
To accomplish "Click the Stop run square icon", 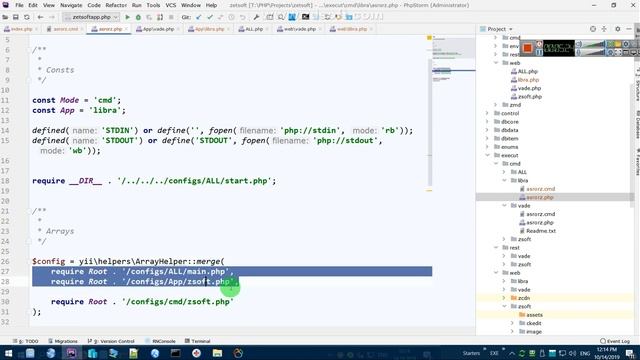I will click(171, 17).
